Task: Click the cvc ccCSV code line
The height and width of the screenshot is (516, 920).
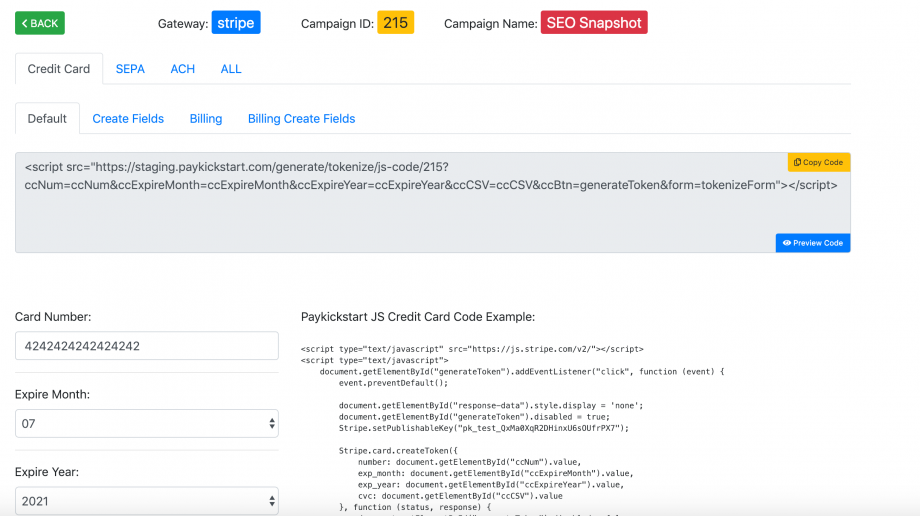Action: click(x=460, y=496)
